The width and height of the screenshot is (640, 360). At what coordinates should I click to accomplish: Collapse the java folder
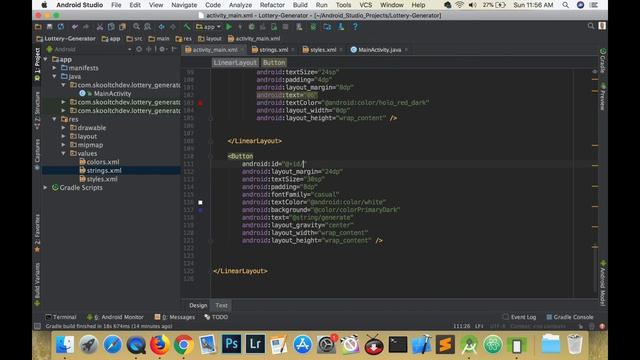coord(54,76)
